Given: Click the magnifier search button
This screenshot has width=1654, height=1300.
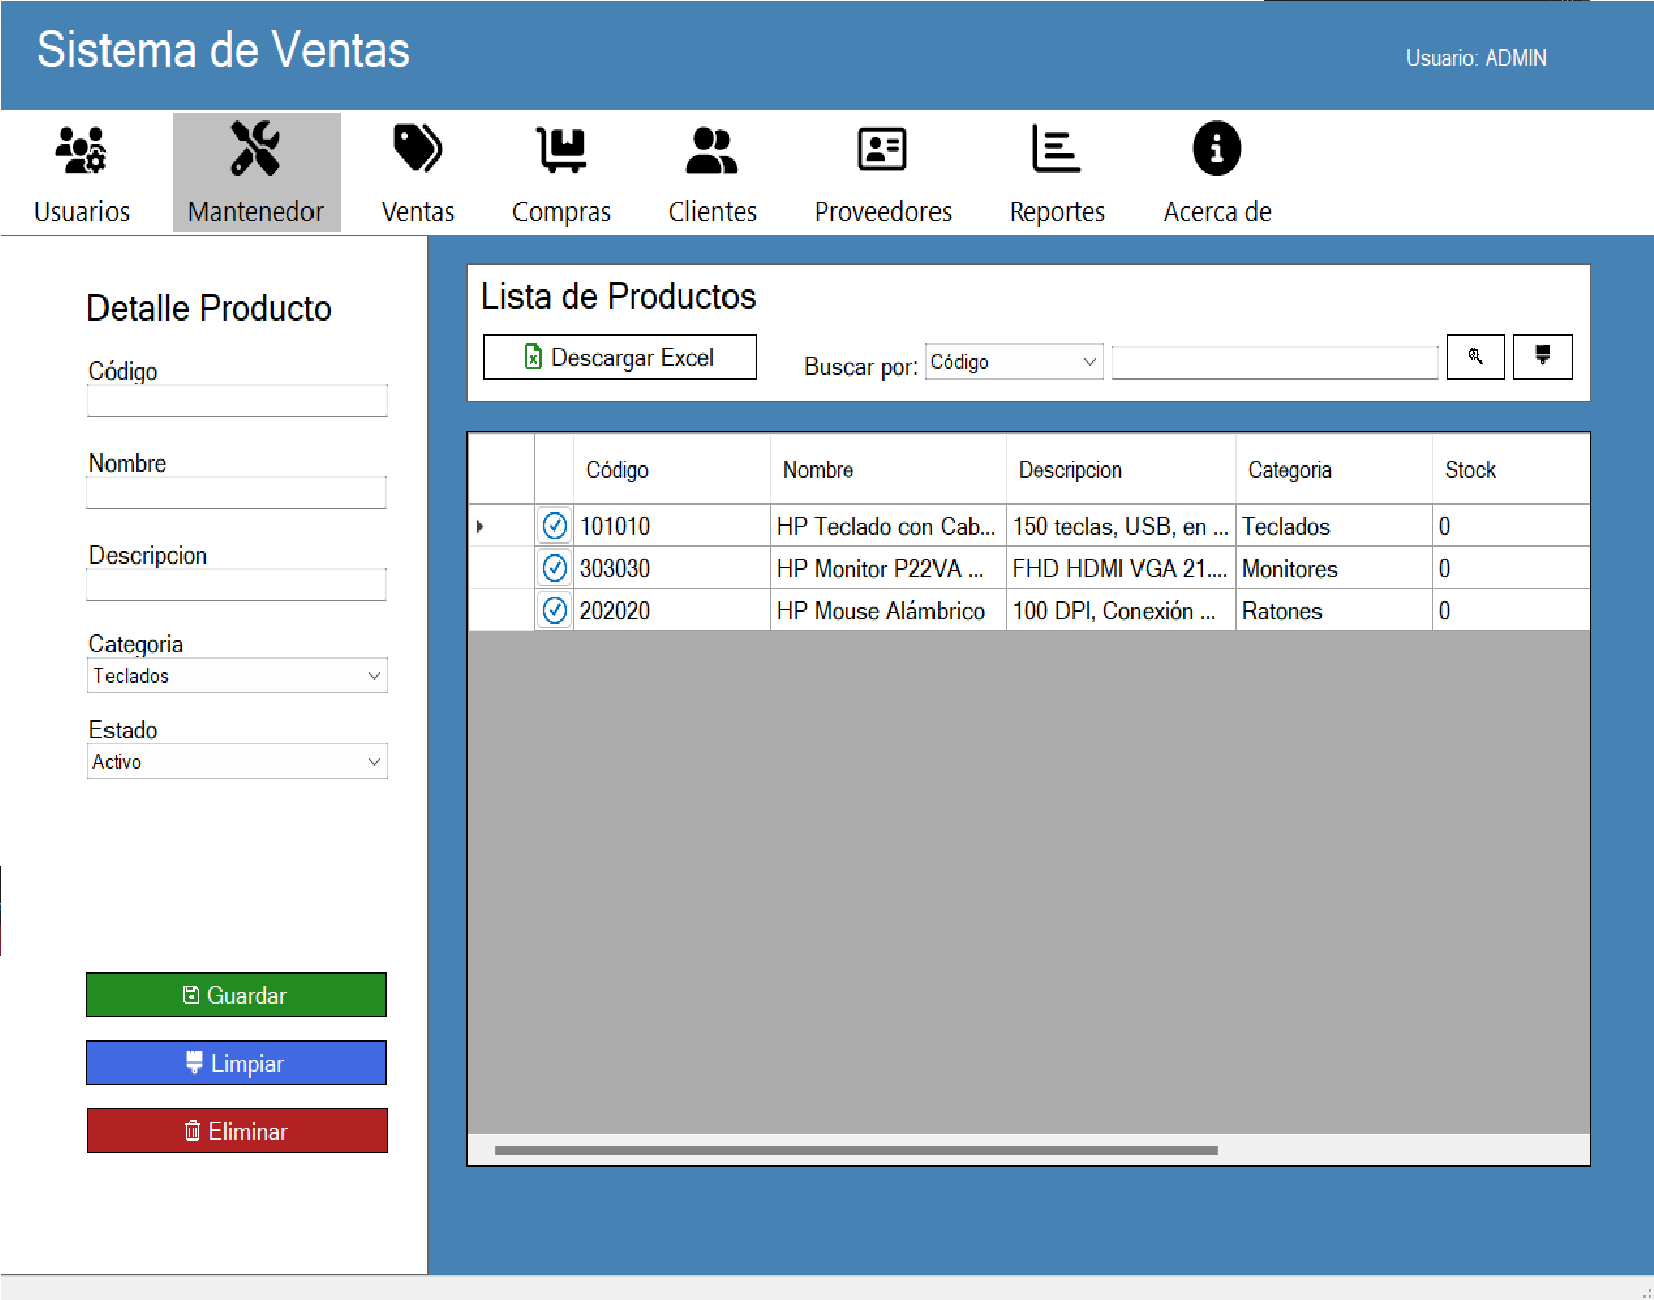Looking at the screenshot, I should point(1475,357).
